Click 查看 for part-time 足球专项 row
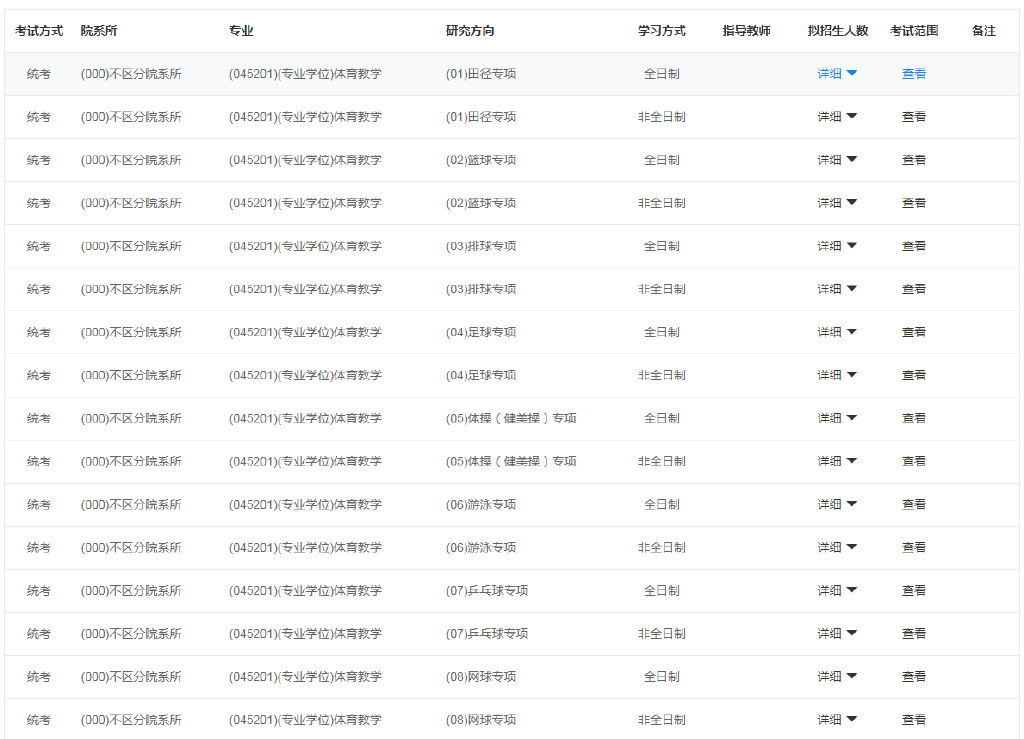This screenshot has width=1024, height=739. pos(914,375)
